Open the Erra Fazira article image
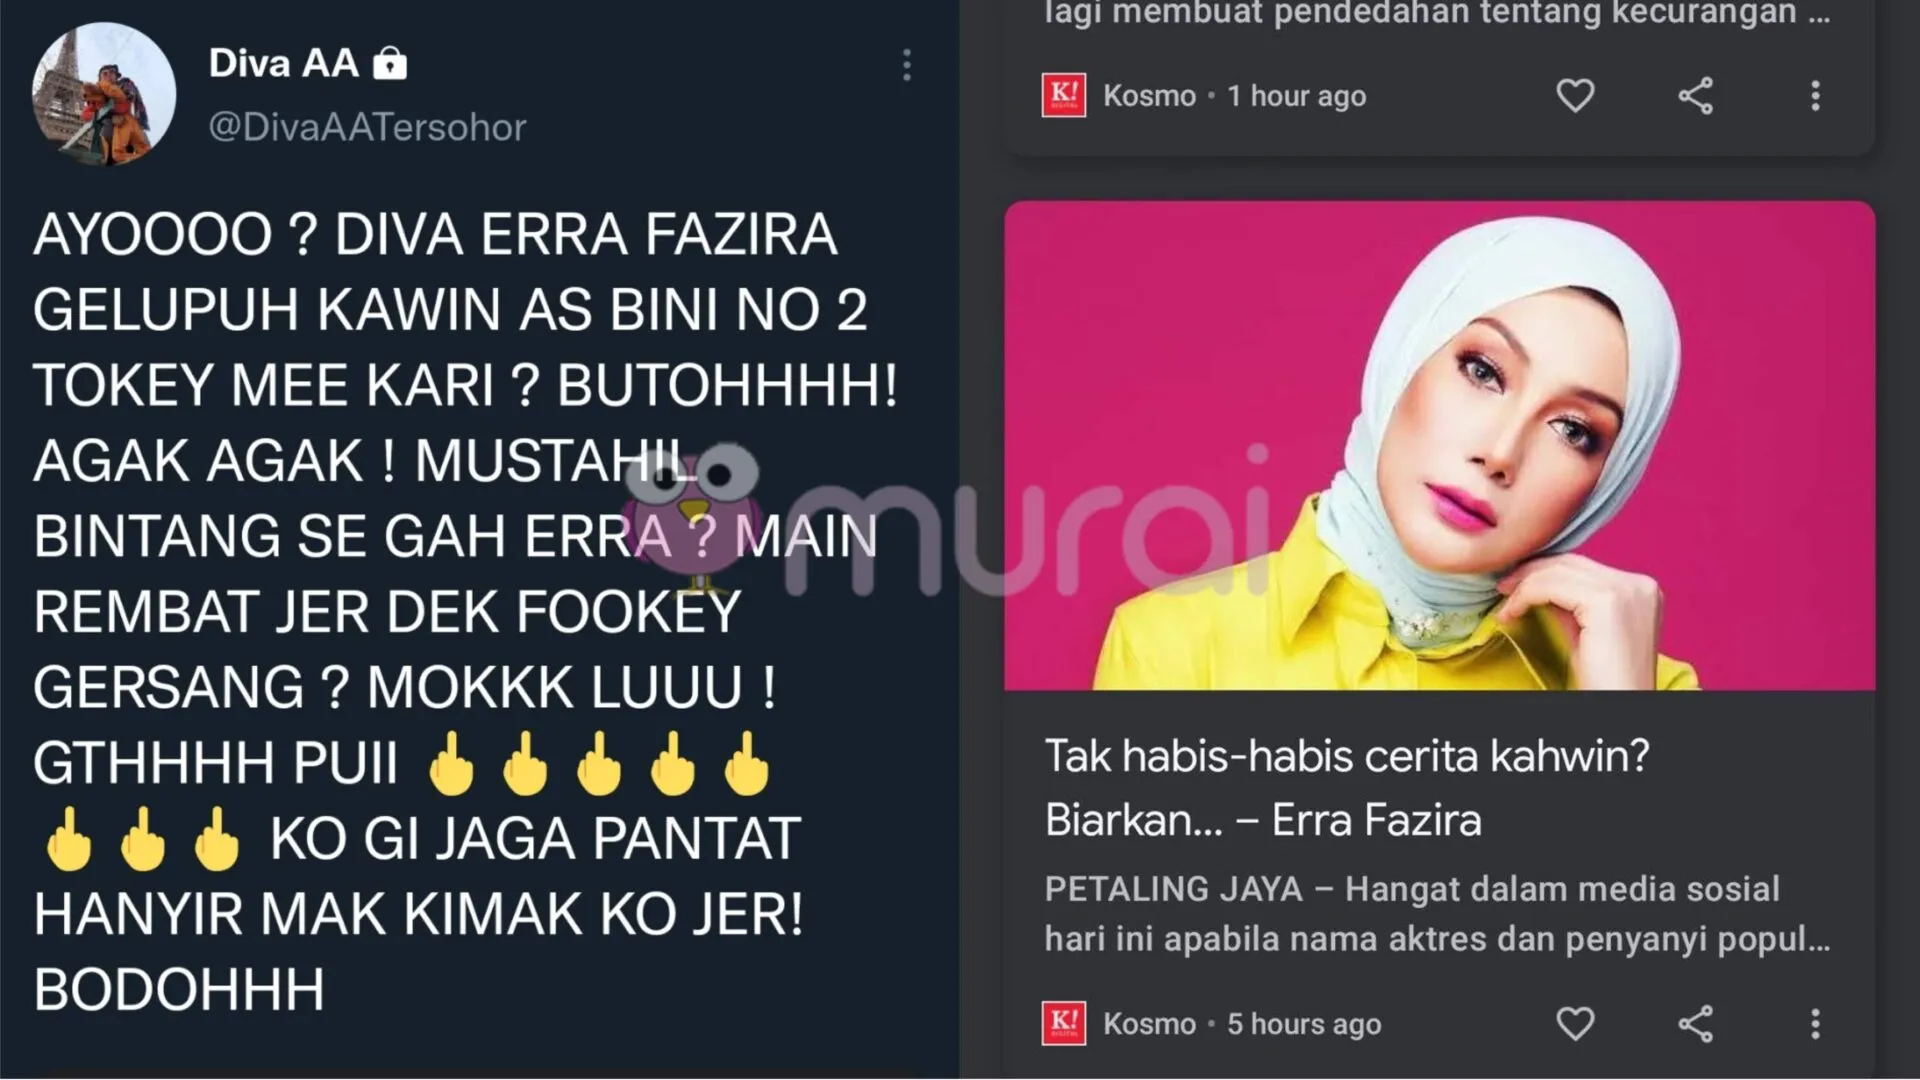The width and height of the screenshot is (1920, 1080). (1440, 445)
